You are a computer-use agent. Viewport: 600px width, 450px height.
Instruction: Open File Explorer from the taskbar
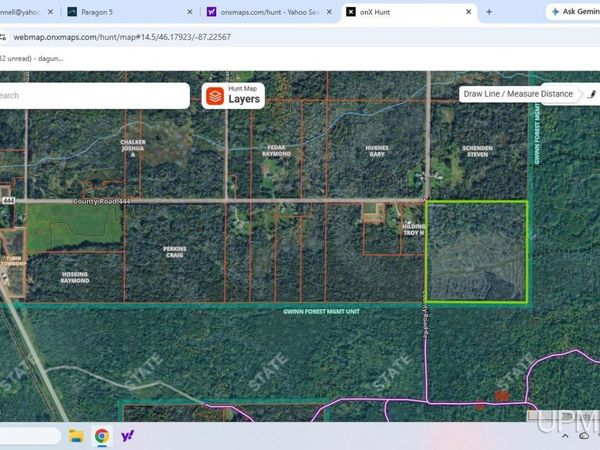coord(76,436)
